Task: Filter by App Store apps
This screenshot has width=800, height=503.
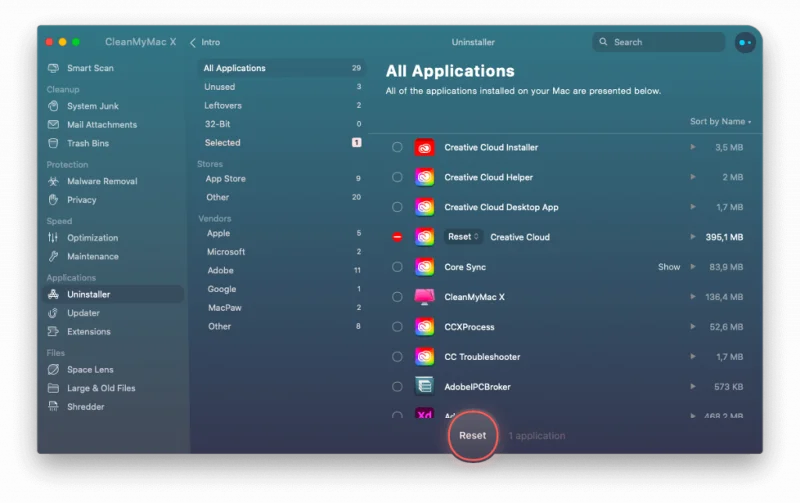Action: coord(282,179)
